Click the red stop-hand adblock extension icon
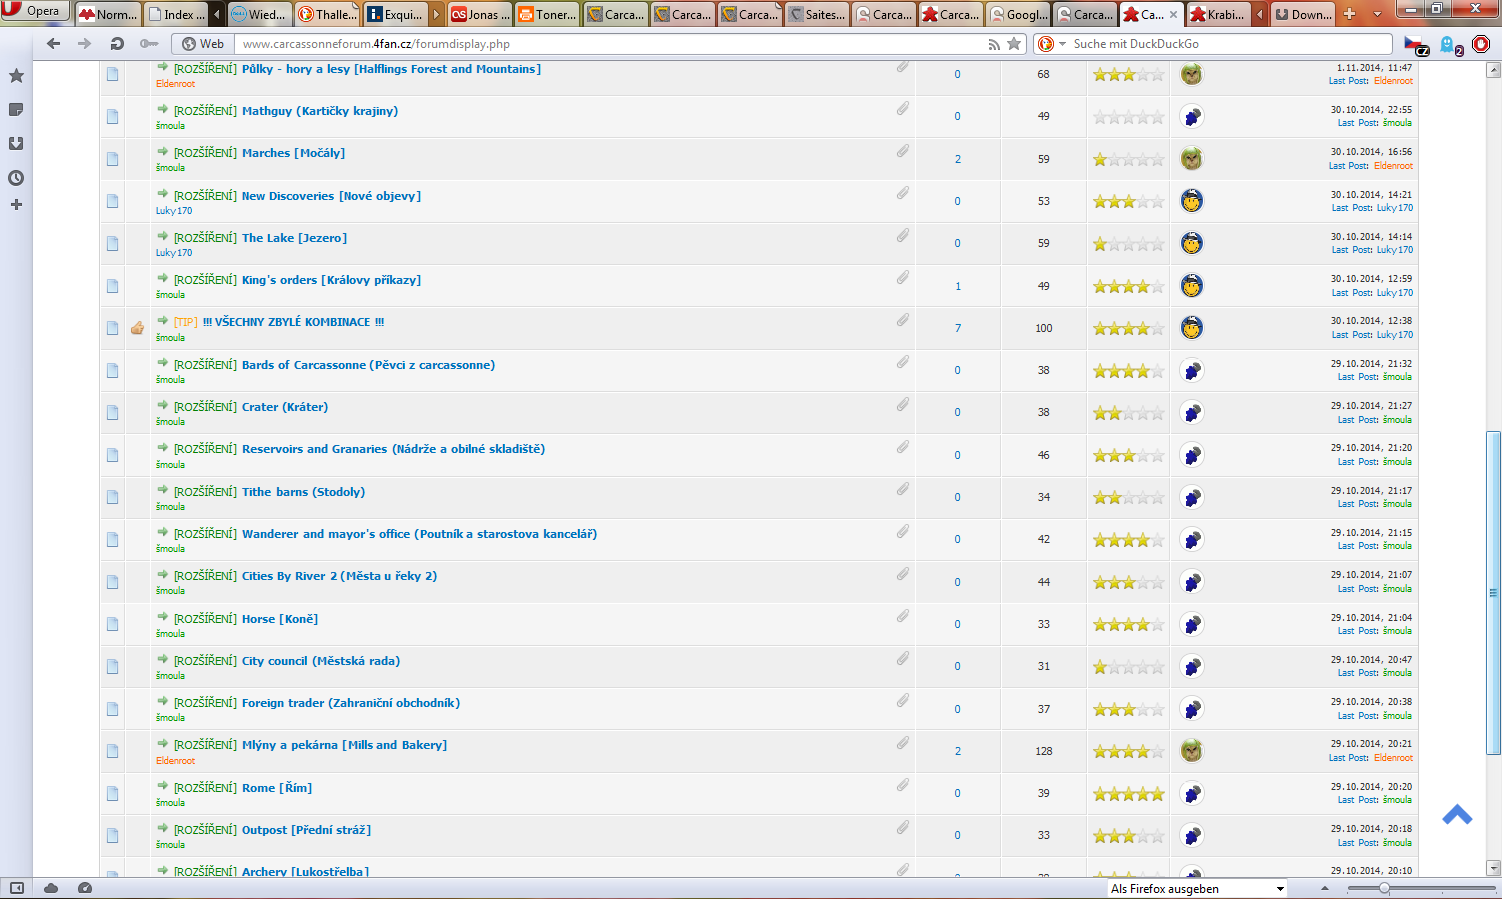The height and width of the screenshot is (900, 1502). pyautogui.click(x=1481, y=44)
